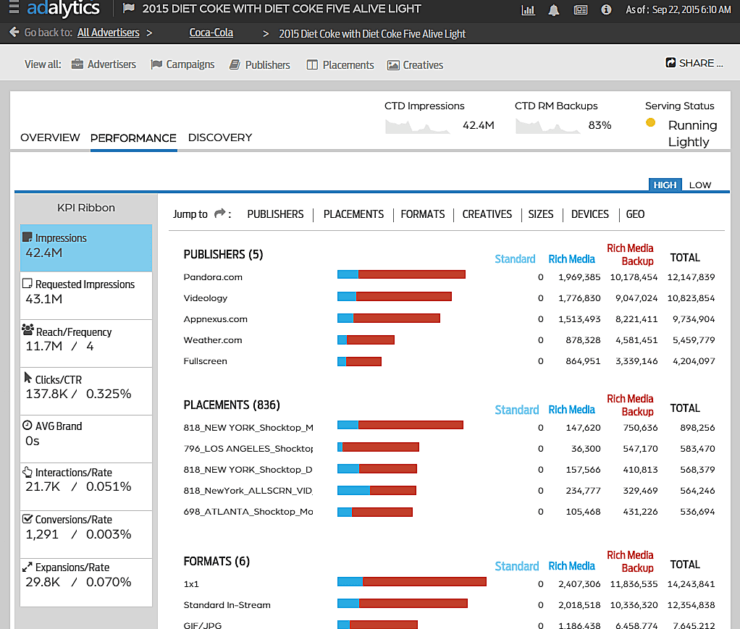Open the SHARE options menu

[x=694, y=63]
